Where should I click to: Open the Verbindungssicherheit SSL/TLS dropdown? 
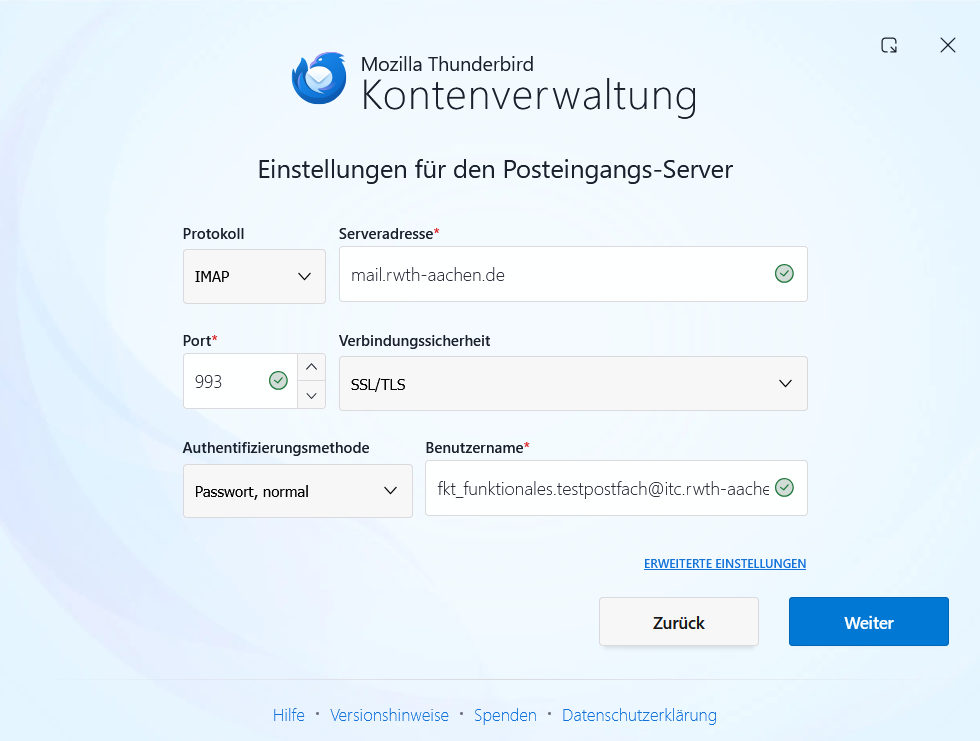(x=573, y=384)
